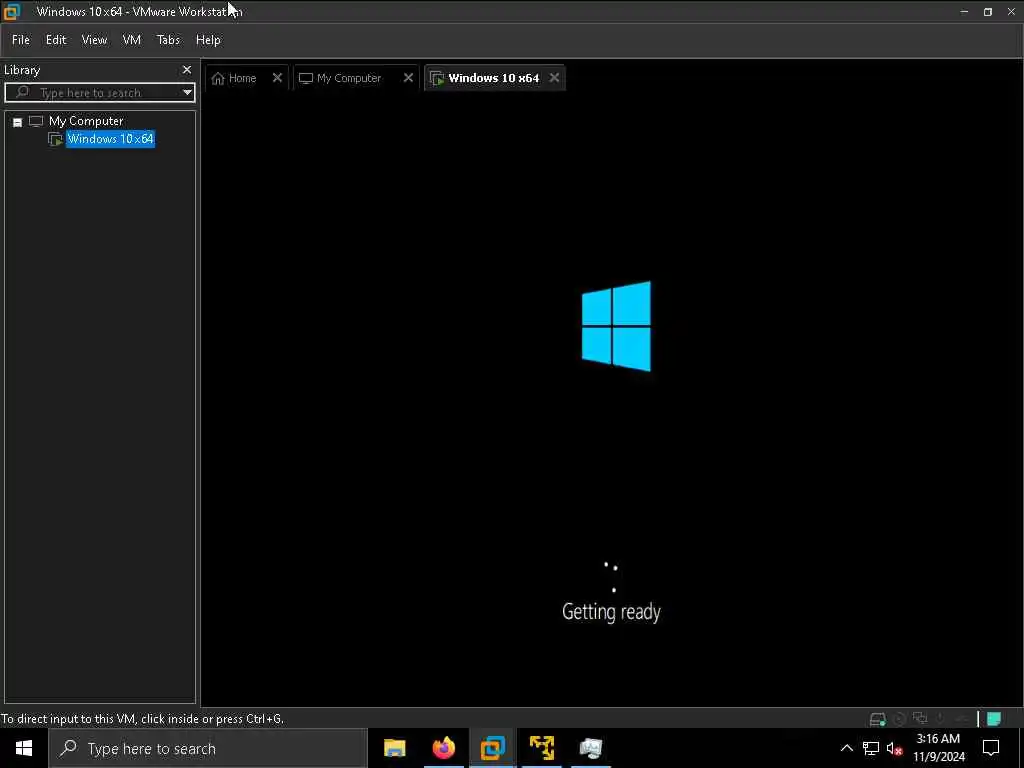
Task: Click the CD/DVD drive status icon
Action: (899, 719)
